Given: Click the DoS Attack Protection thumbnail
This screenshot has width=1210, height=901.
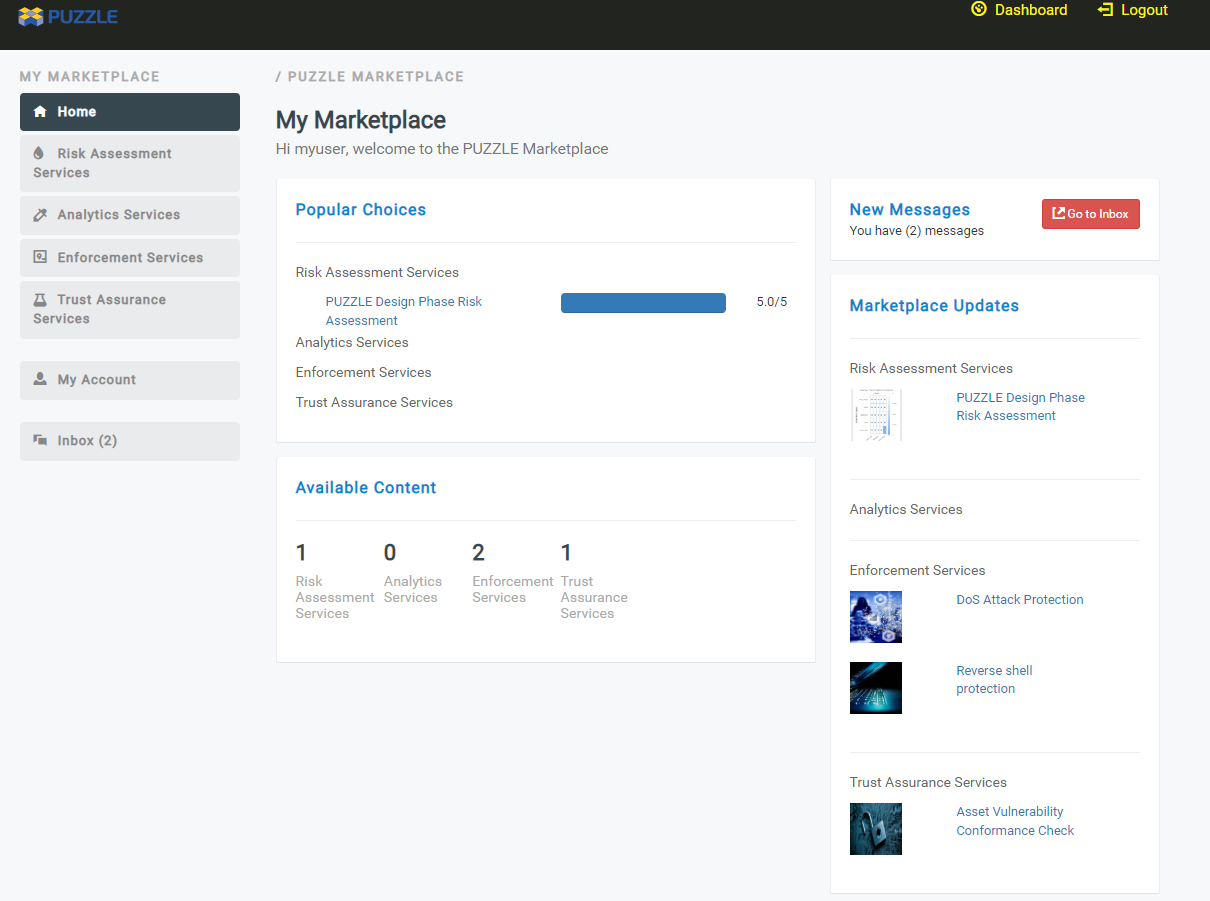Looking at the screenshot, I should point(876,617).
